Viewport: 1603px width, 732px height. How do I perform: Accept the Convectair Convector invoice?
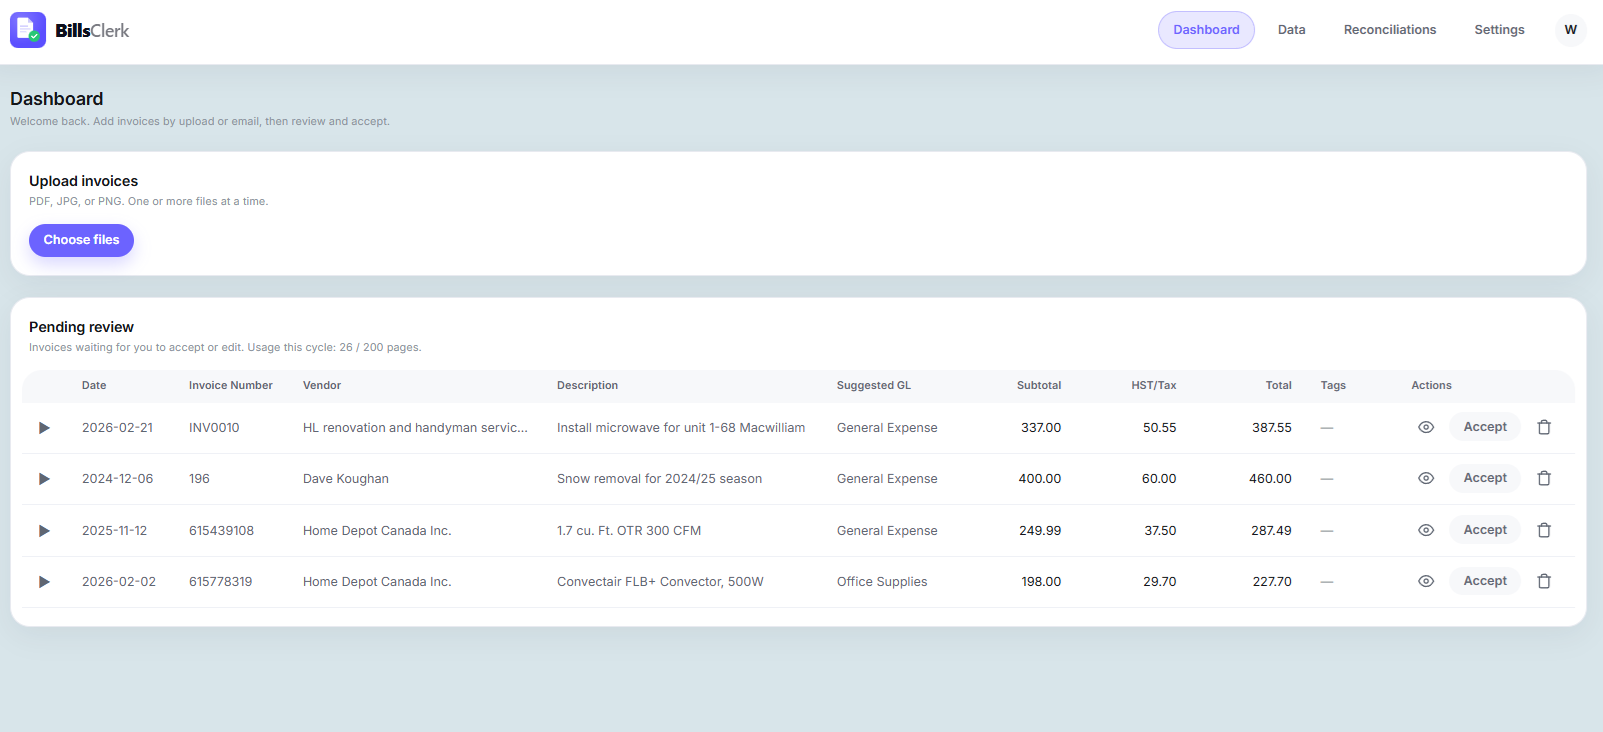(1485, 581)
